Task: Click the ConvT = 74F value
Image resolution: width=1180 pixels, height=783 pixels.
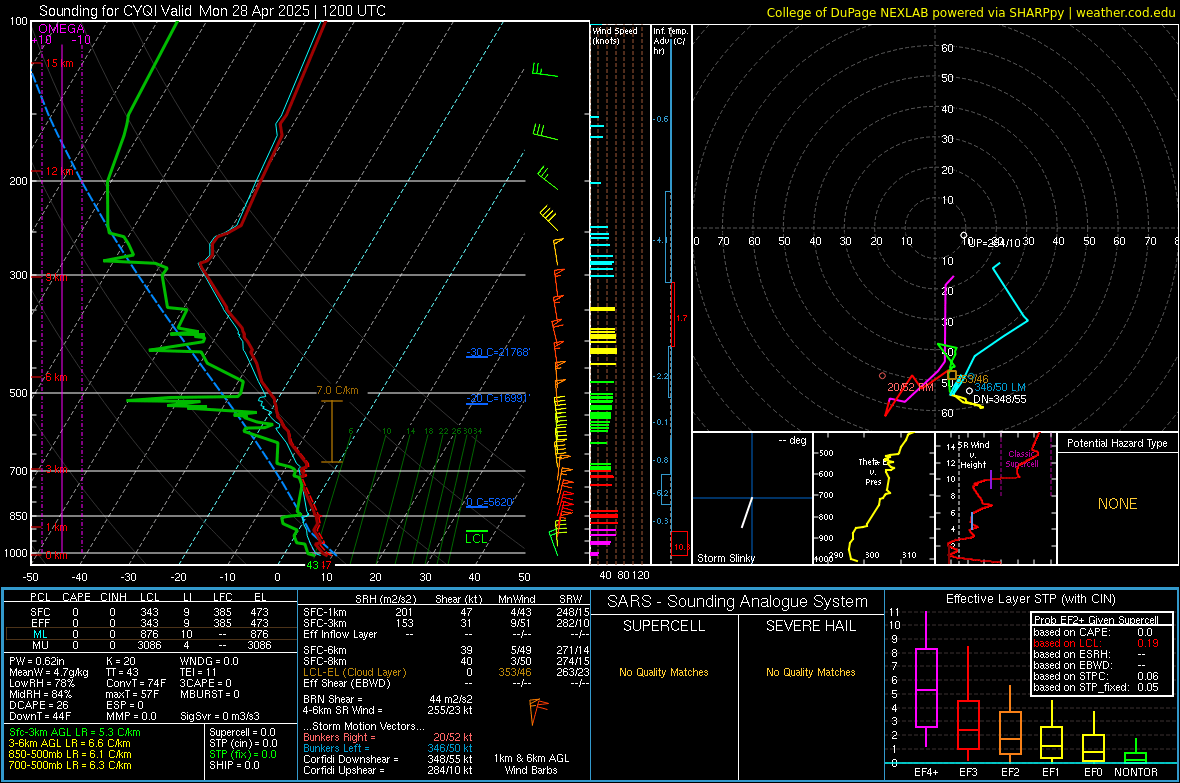Action: [x=136, y=683]
